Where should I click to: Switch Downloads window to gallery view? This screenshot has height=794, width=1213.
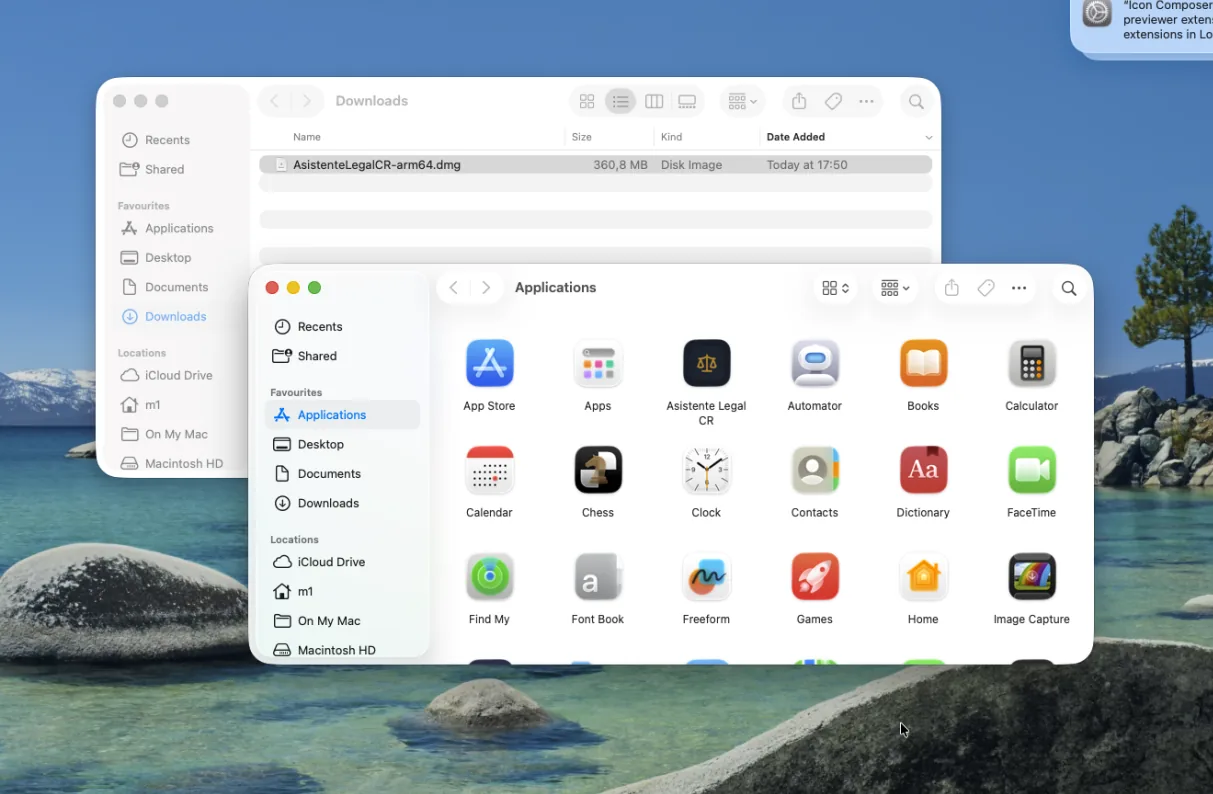tap(687, 101)
